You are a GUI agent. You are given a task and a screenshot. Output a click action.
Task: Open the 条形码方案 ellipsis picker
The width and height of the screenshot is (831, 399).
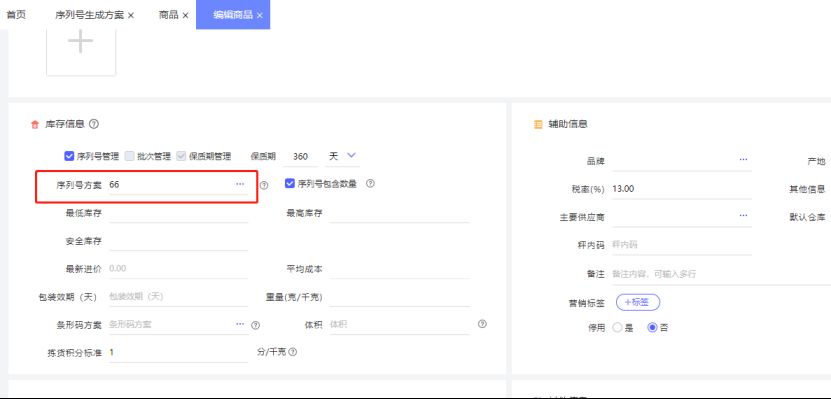pos(240,324)
